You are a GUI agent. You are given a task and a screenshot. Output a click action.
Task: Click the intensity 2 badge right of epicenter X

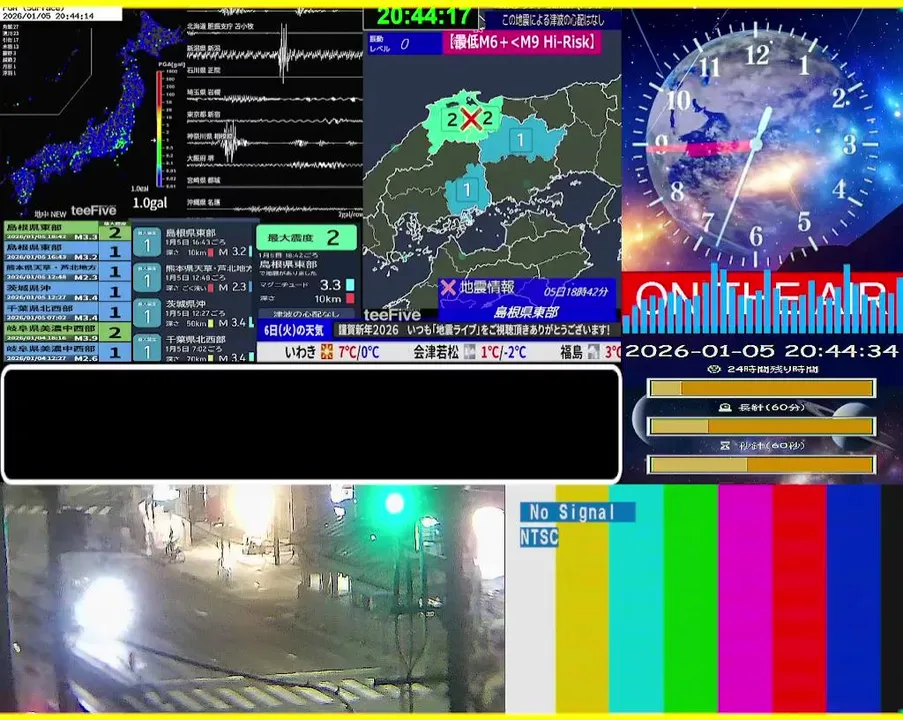pos(488,118)
